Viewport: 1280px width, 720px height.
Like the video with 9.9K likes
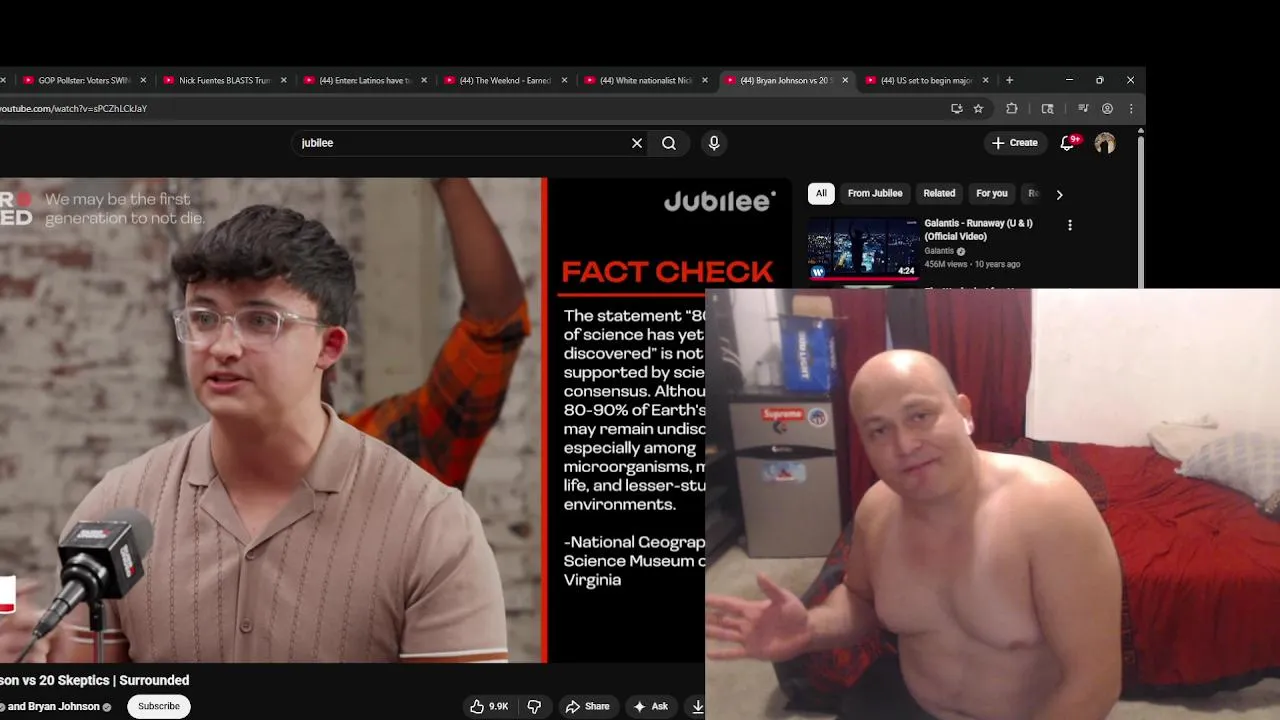point(489,706)
